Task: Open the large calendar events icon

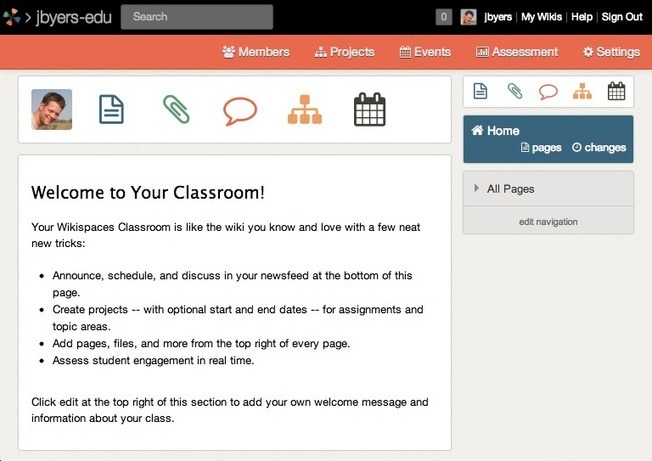Action: point(369,109)
